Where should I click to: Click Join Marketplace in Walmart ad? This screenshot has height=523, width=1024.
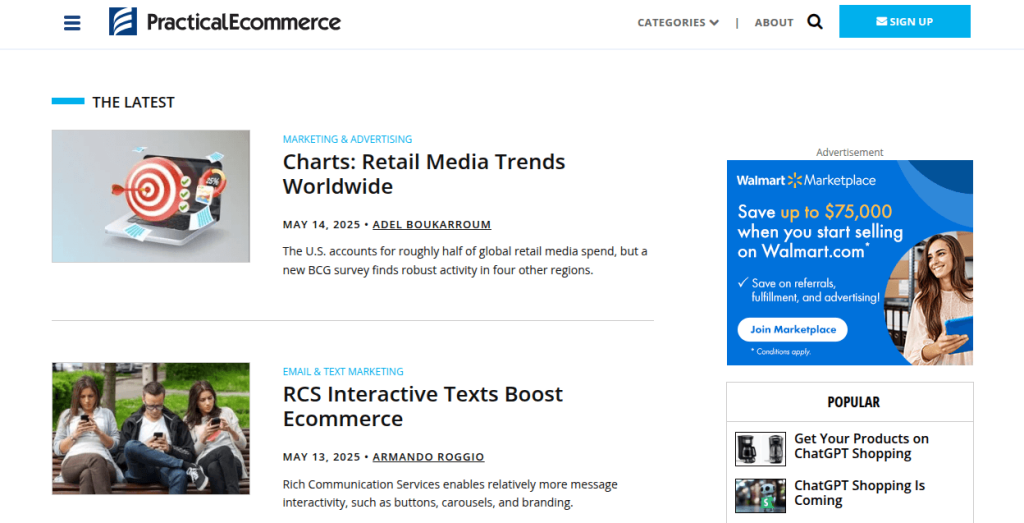[793, 330]
